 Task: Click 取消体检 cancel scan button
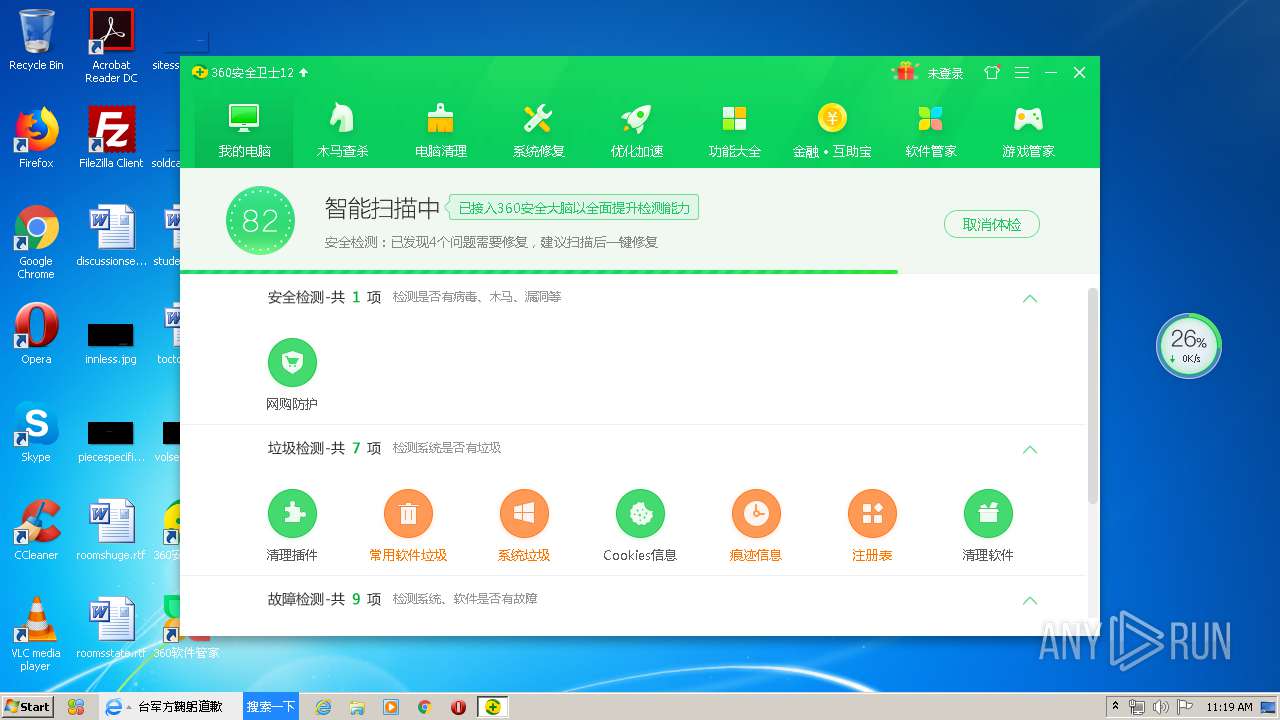992,224
